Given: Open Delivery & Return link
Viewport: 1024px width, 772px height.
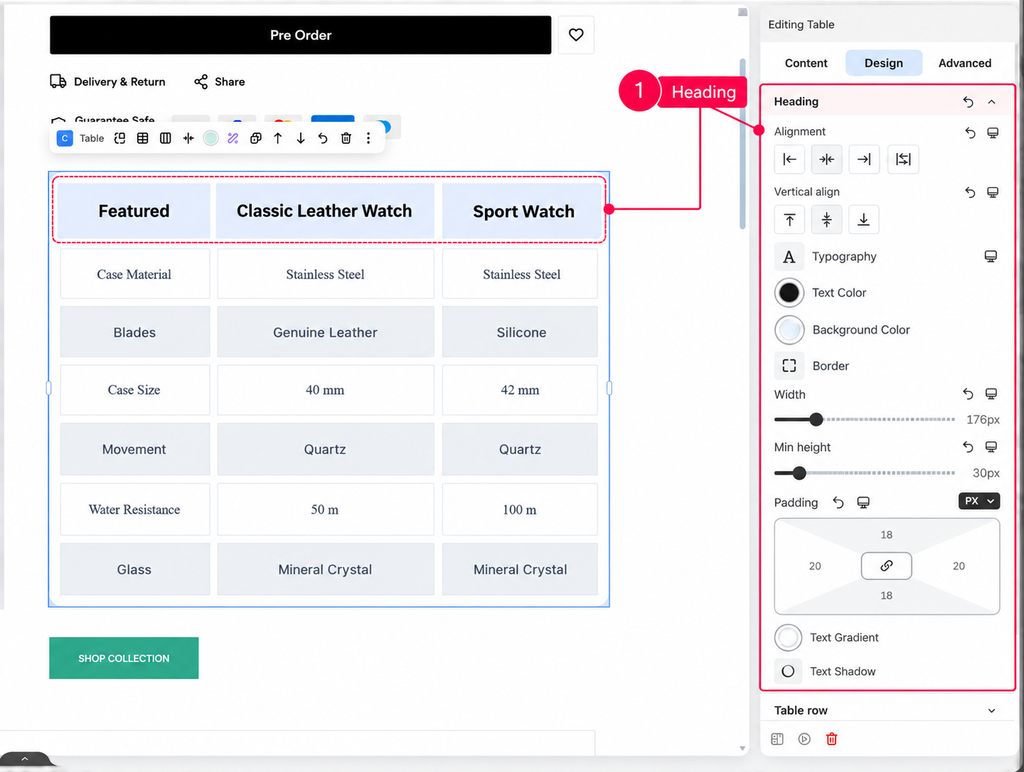Looking at the screenshot, I should (108, 82).
